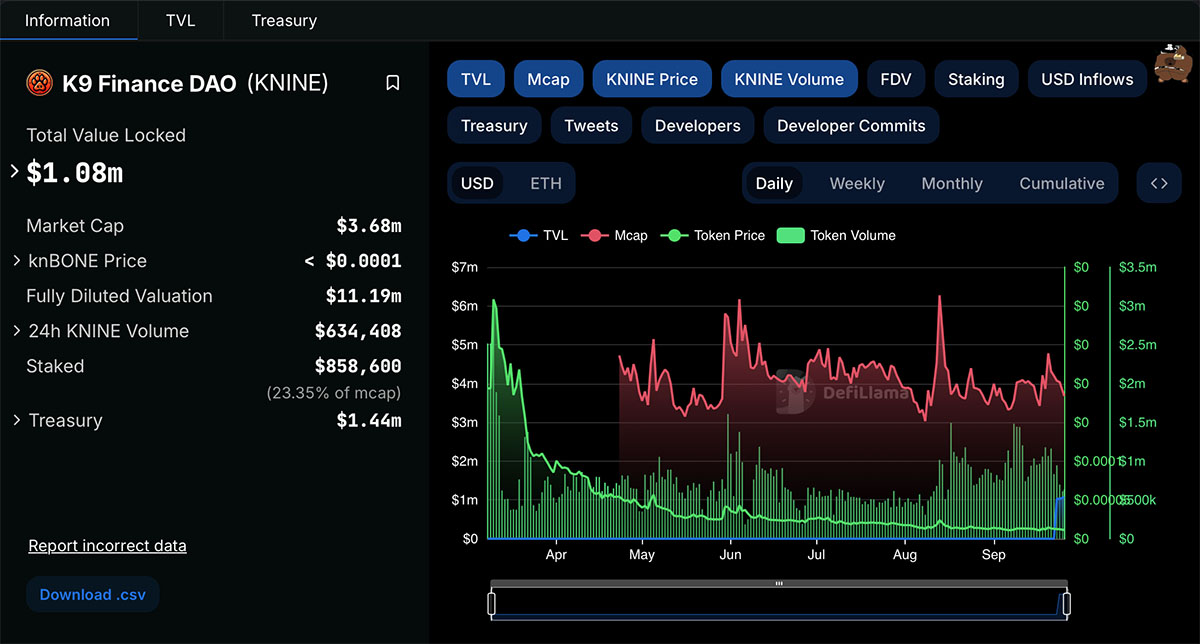Screen dimensions: 1200x644
Task: Switch to the TVL tab
Action: point(181,20)
